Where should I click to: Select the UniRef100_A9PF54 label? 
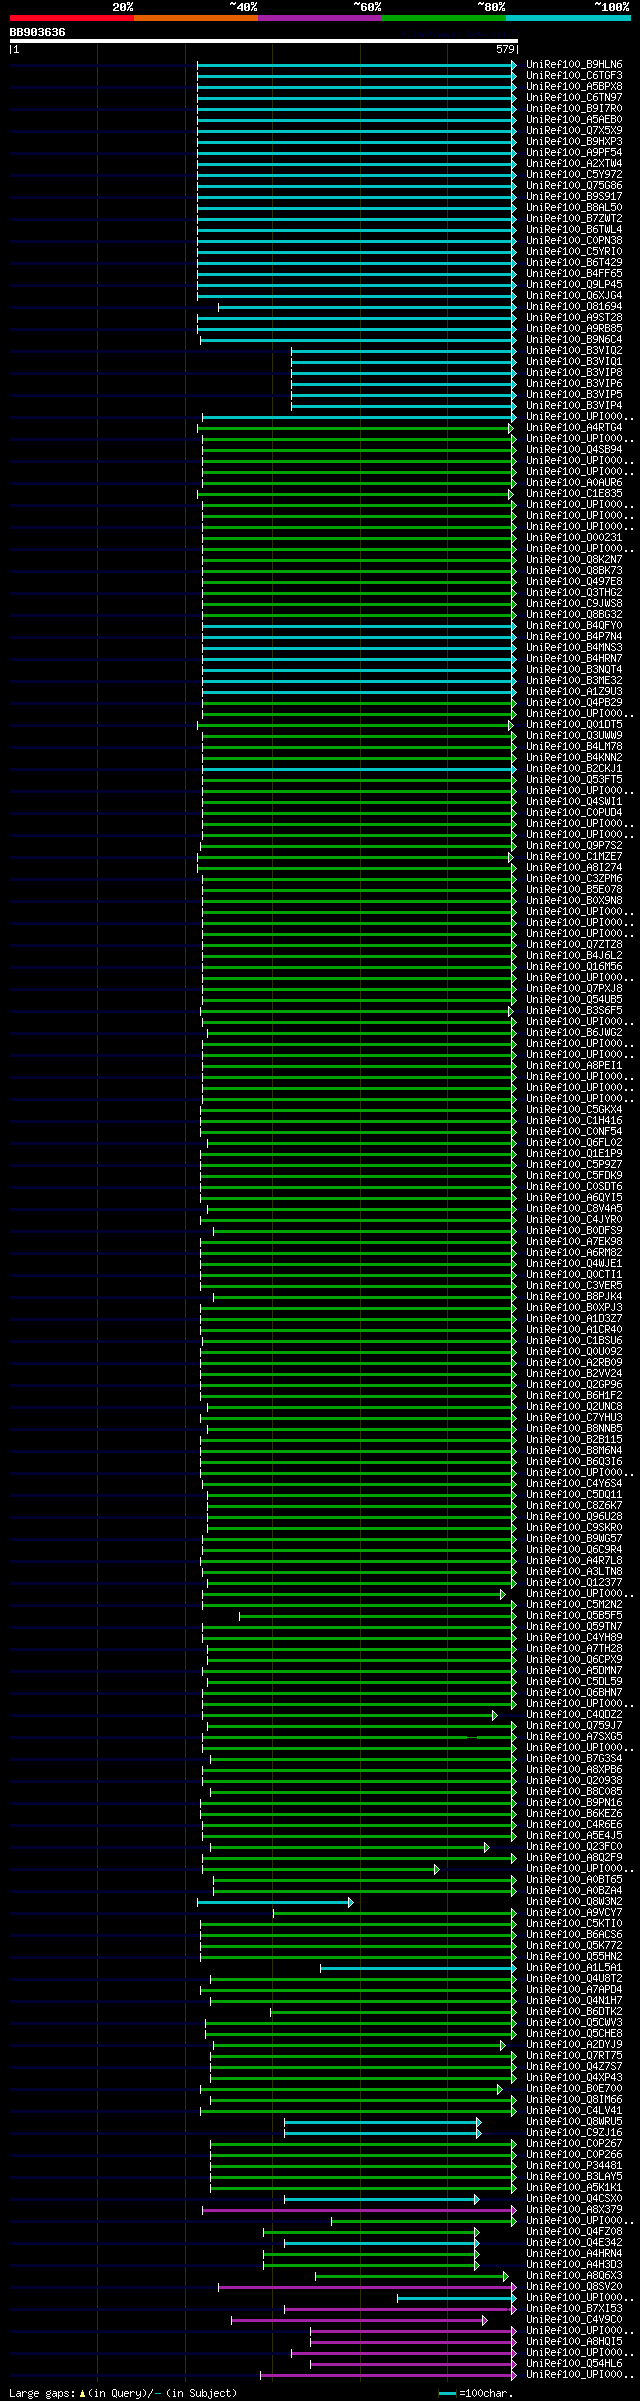(x=574, y=153)
